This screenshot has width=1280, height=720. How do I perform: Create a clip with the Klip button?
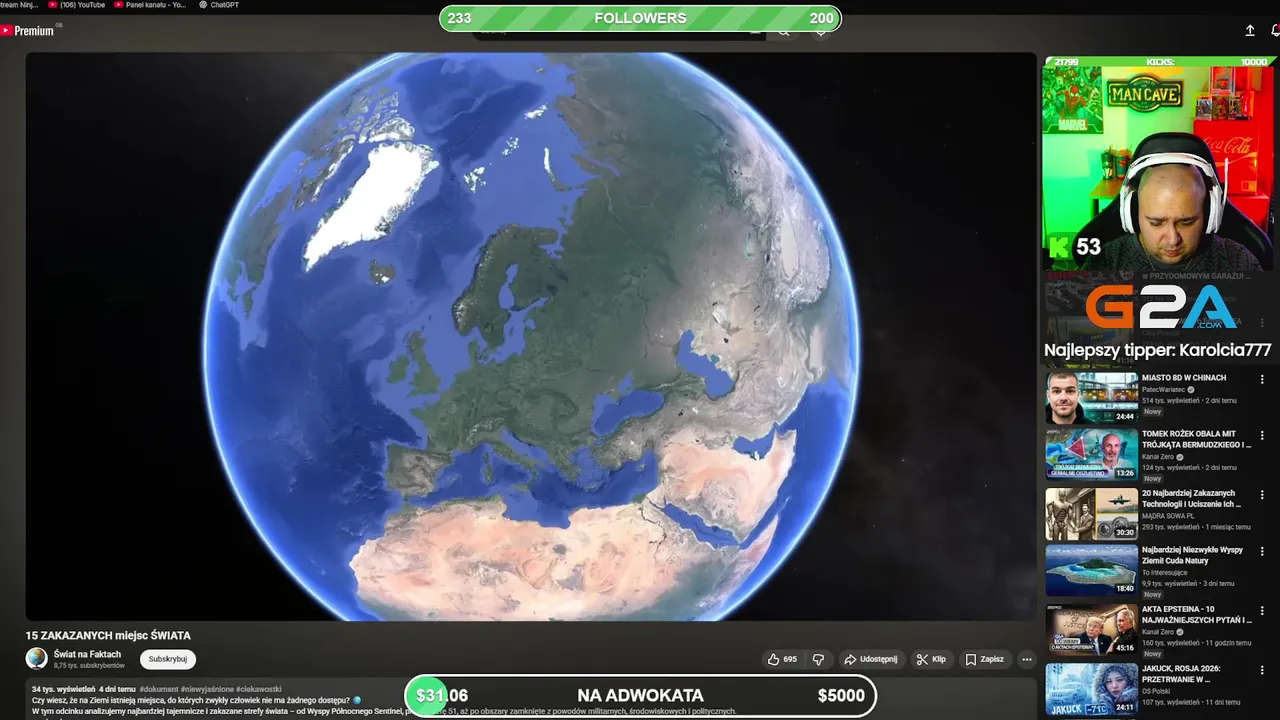[x=931, y=659]
